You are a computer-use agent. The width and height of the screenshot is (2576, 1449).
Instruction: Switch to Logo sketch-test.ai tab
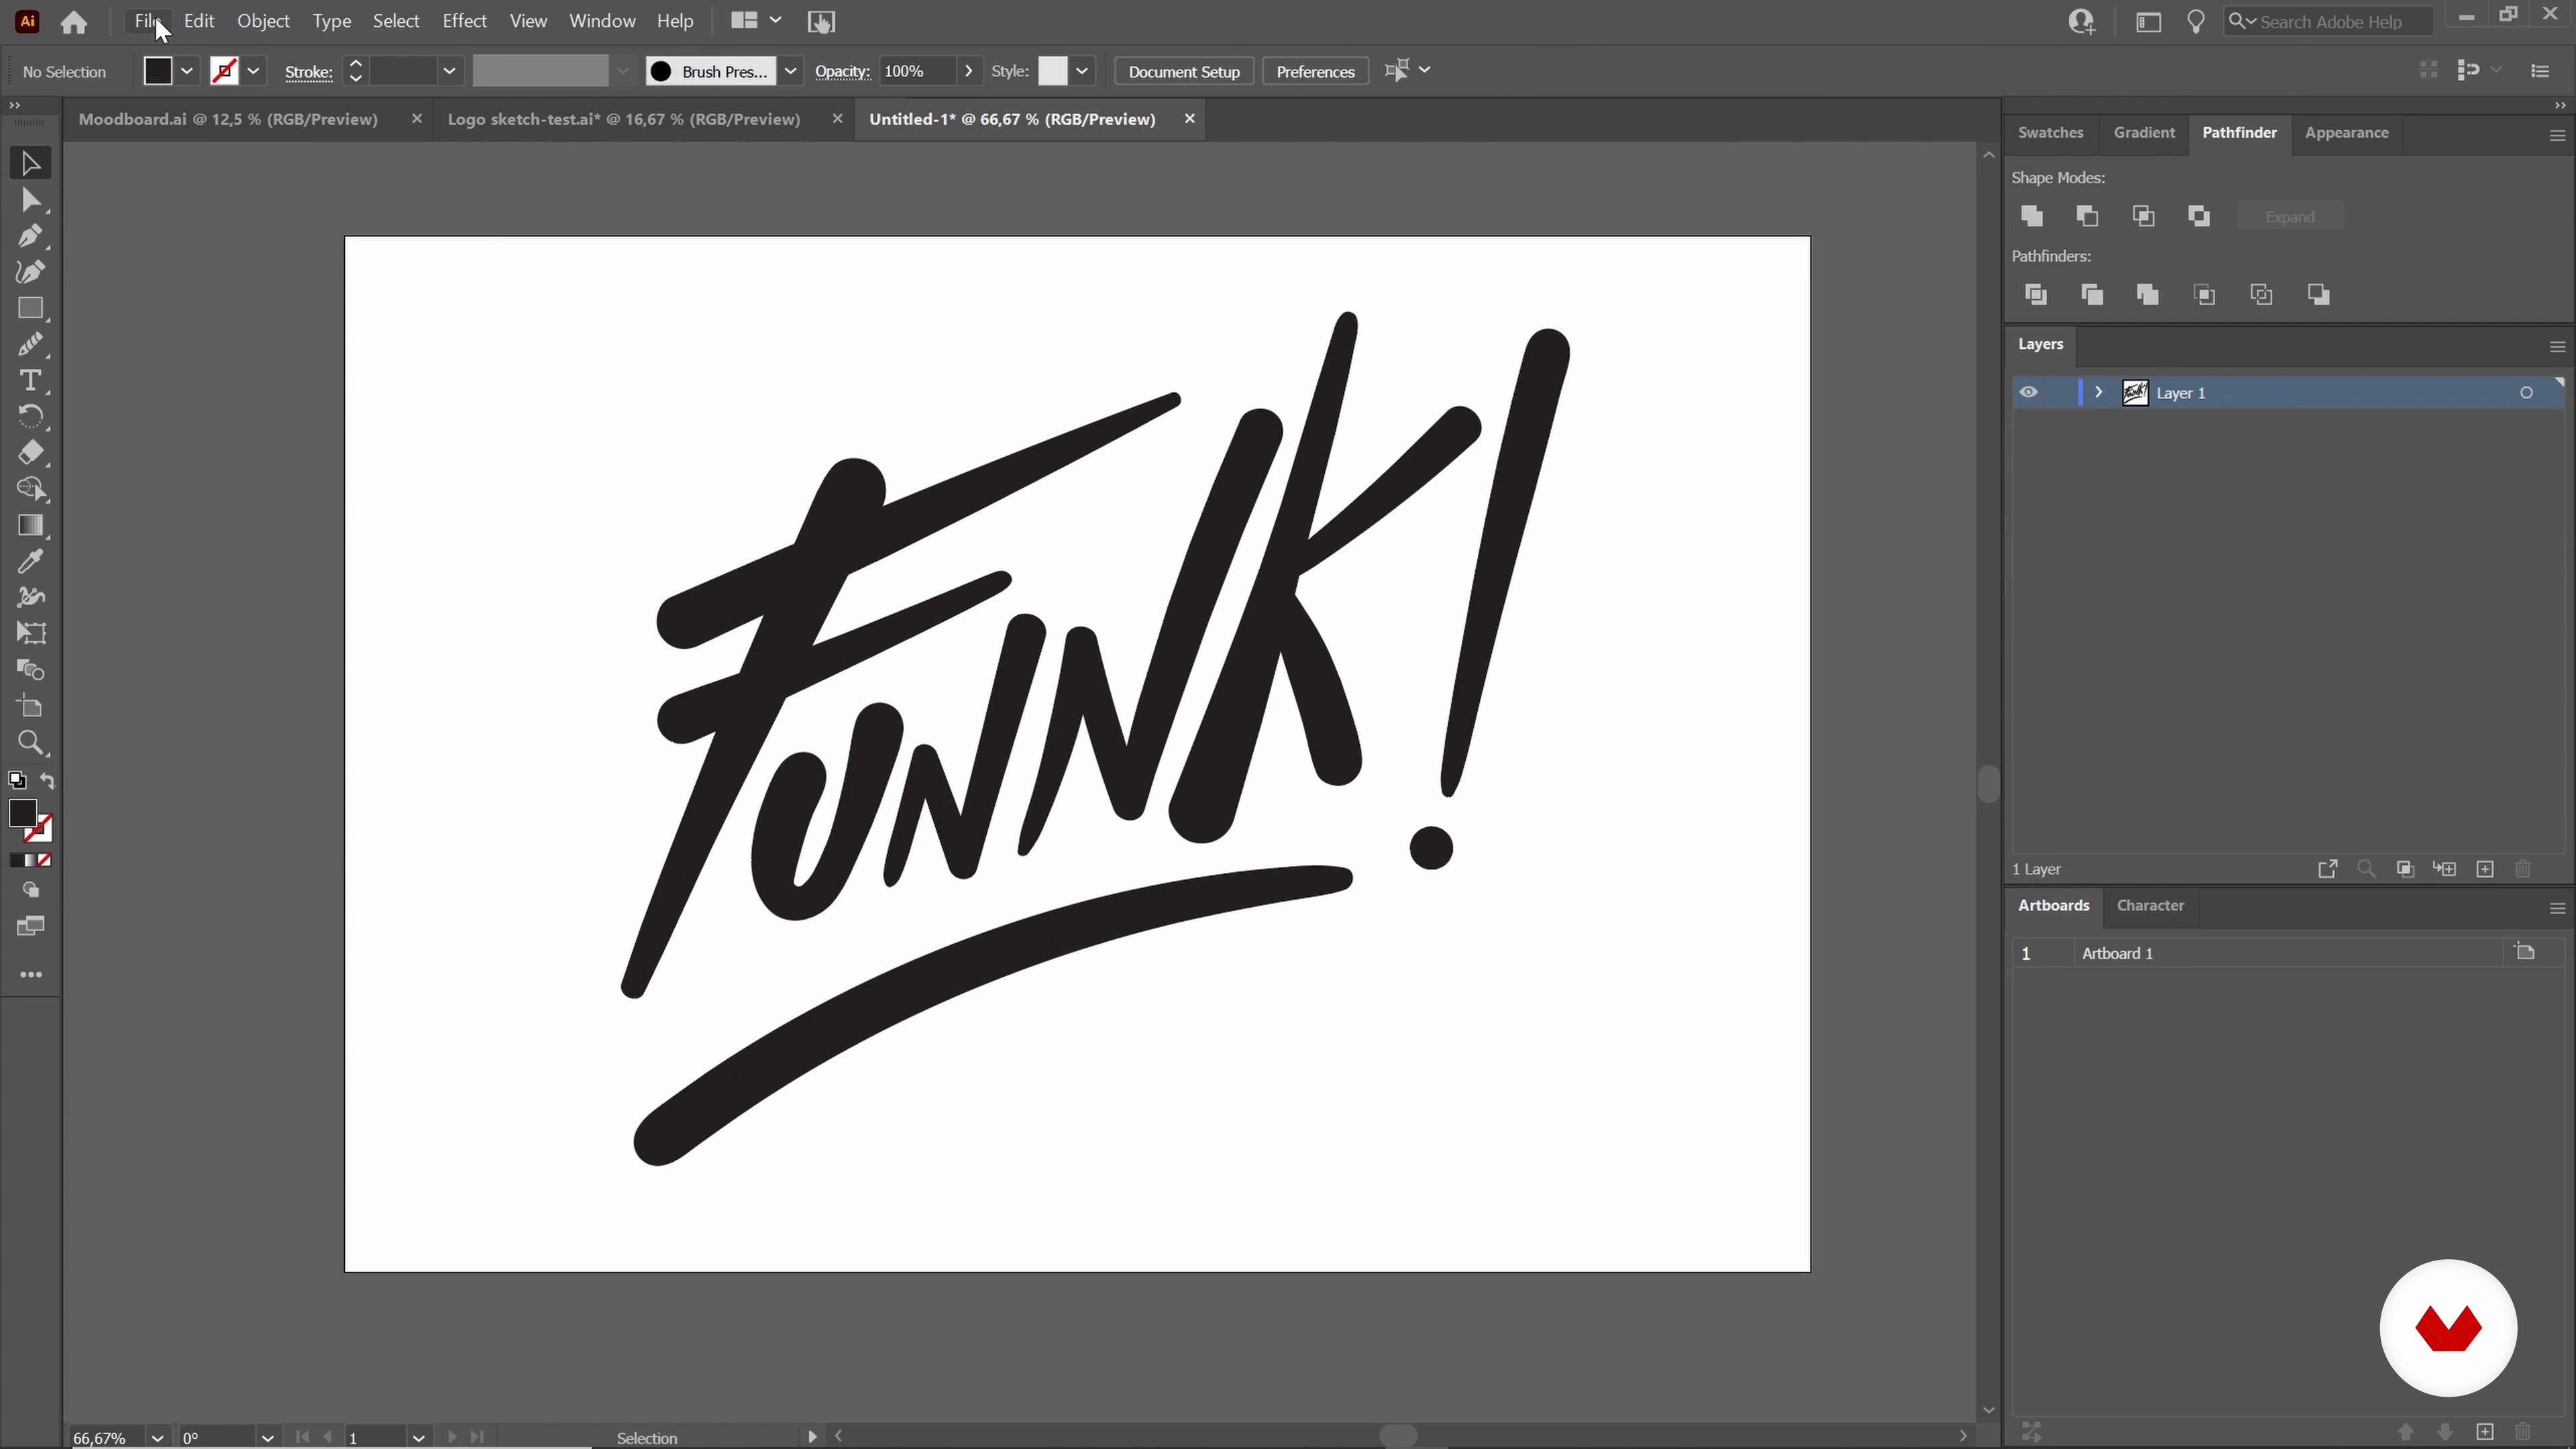pos(623,119)
